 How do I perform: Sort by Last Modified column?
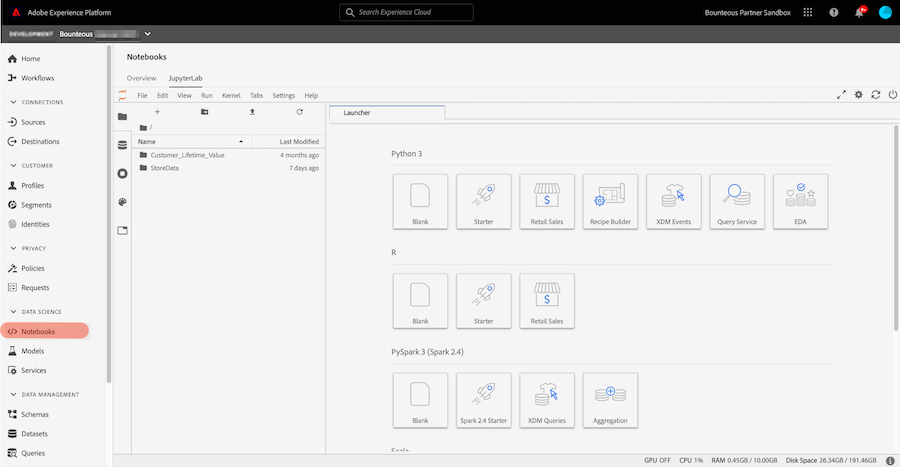point(289,141)
